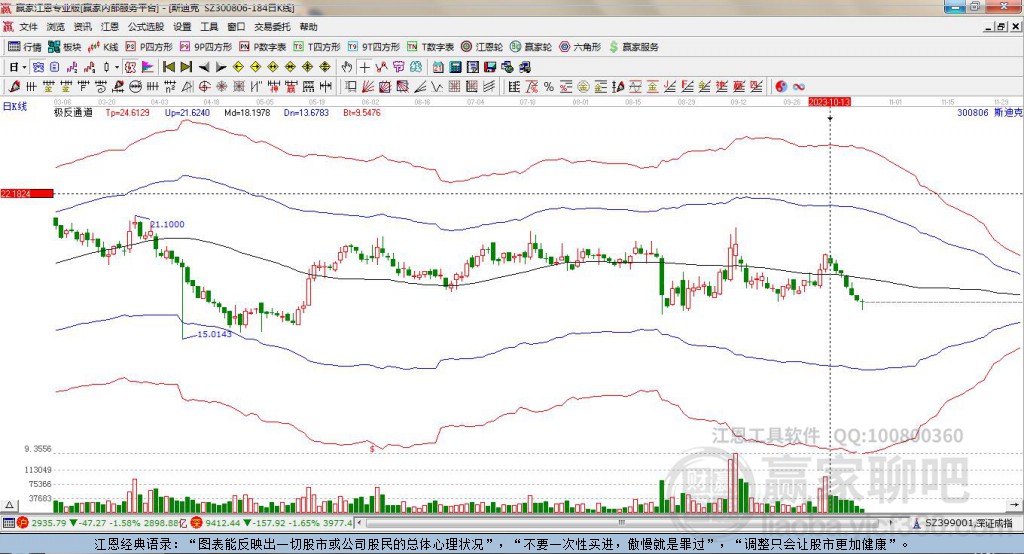Viewport: 1024px width, 554px height.
Task: Open 赢家服务 dollar-sign service
Action: [633, 47]
